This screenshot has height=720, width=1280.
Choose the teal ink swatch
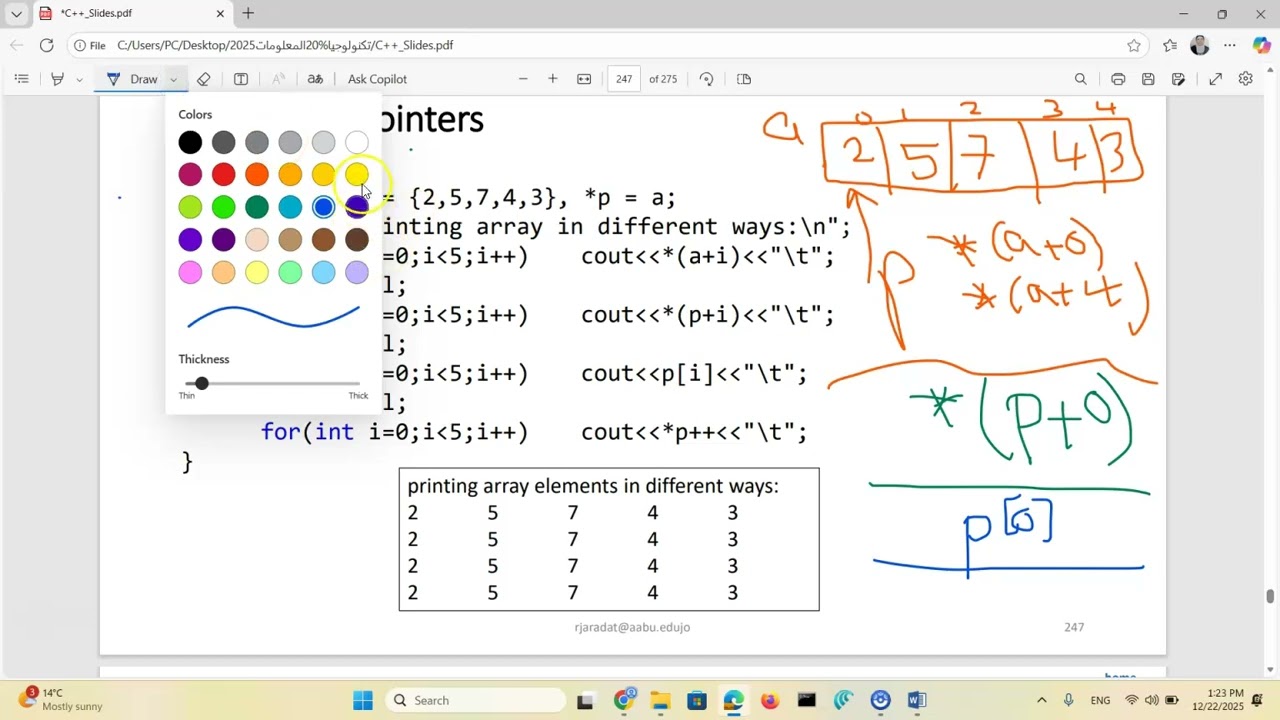(x=290, y=207)
